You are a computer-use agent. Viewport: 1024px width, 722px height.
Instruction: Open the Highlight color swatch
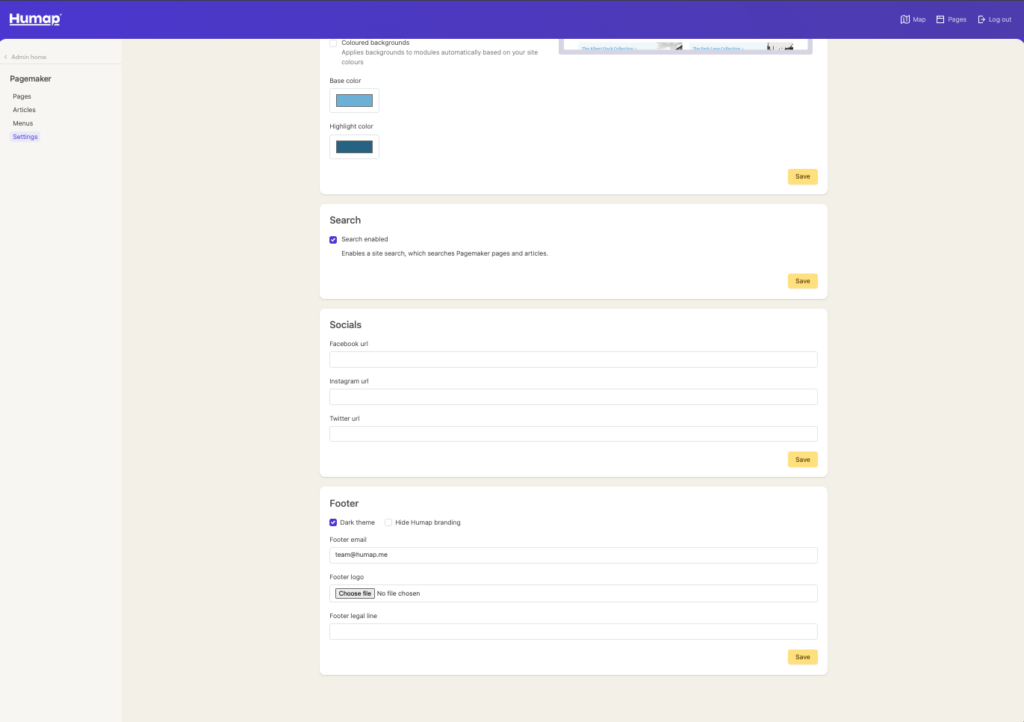(354, 147)
